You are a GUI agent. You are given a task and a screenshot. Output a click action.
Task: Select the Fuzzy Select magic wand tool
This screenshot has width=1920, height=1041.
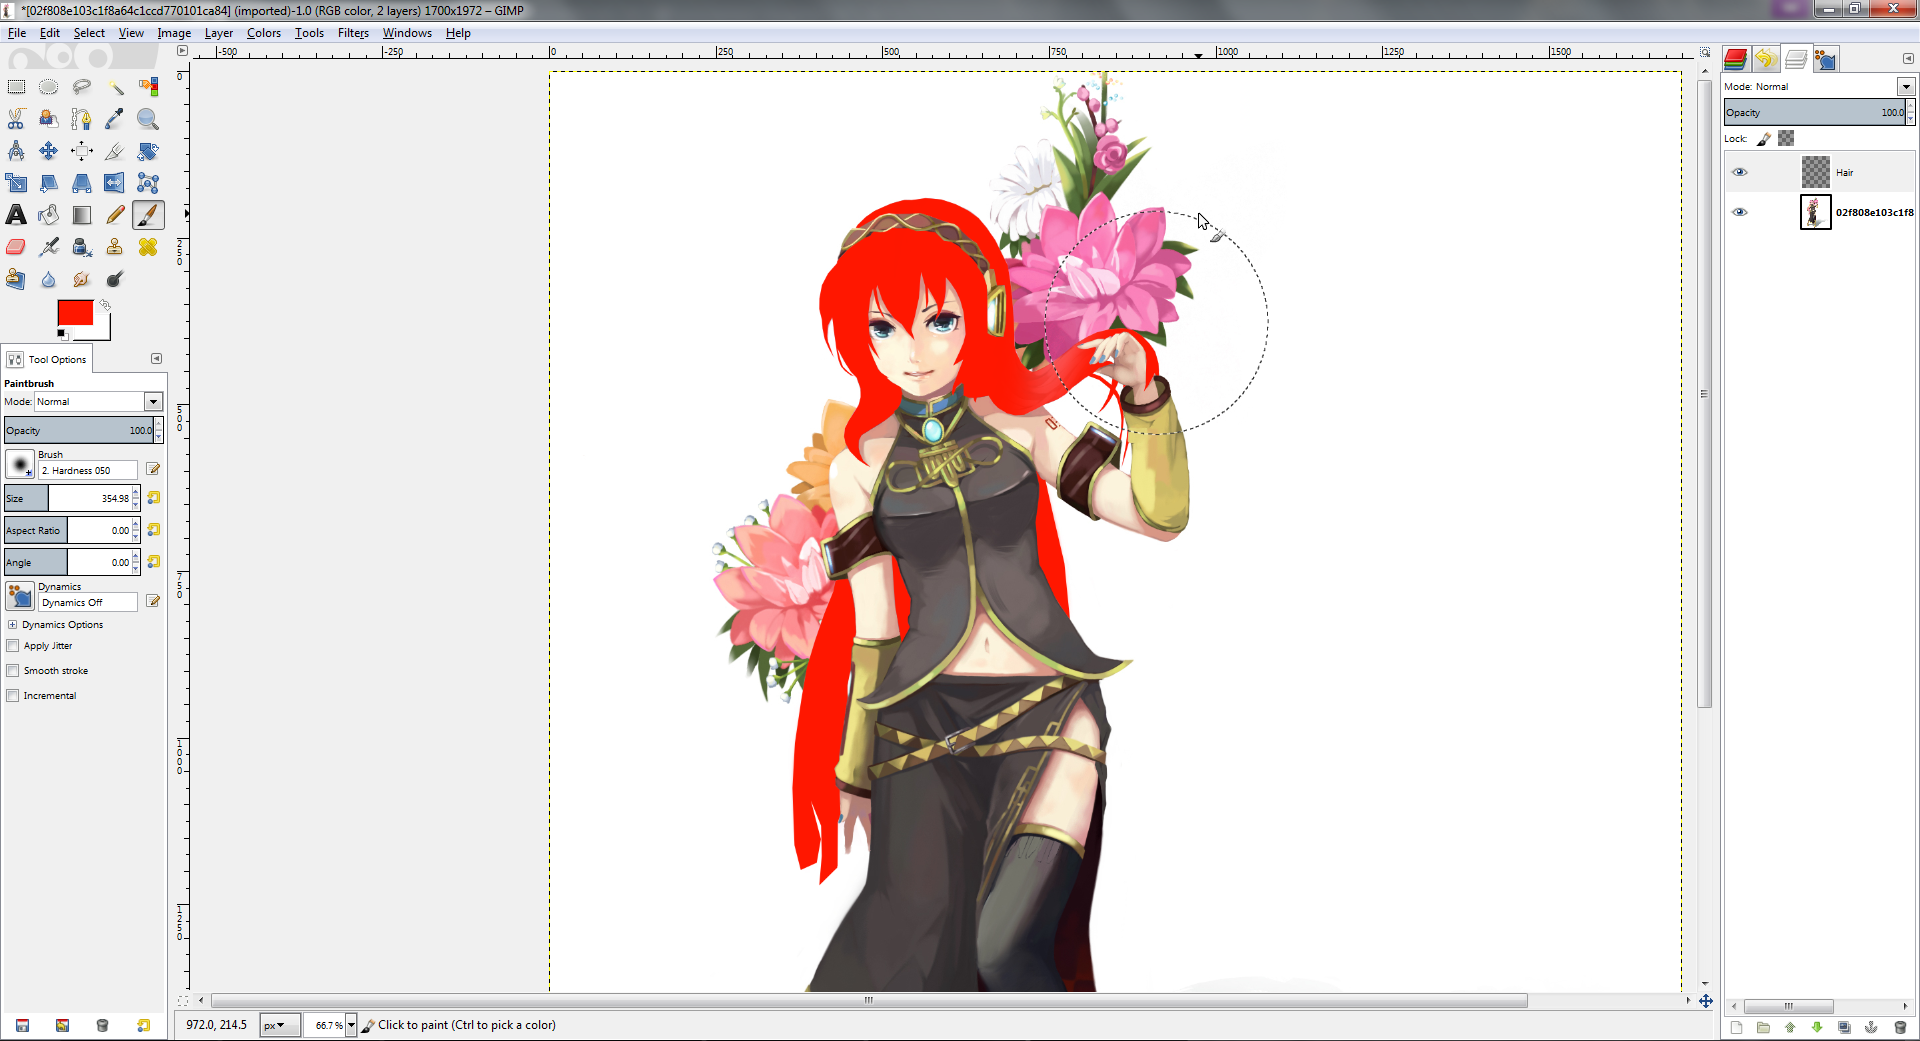coord(115,87)
